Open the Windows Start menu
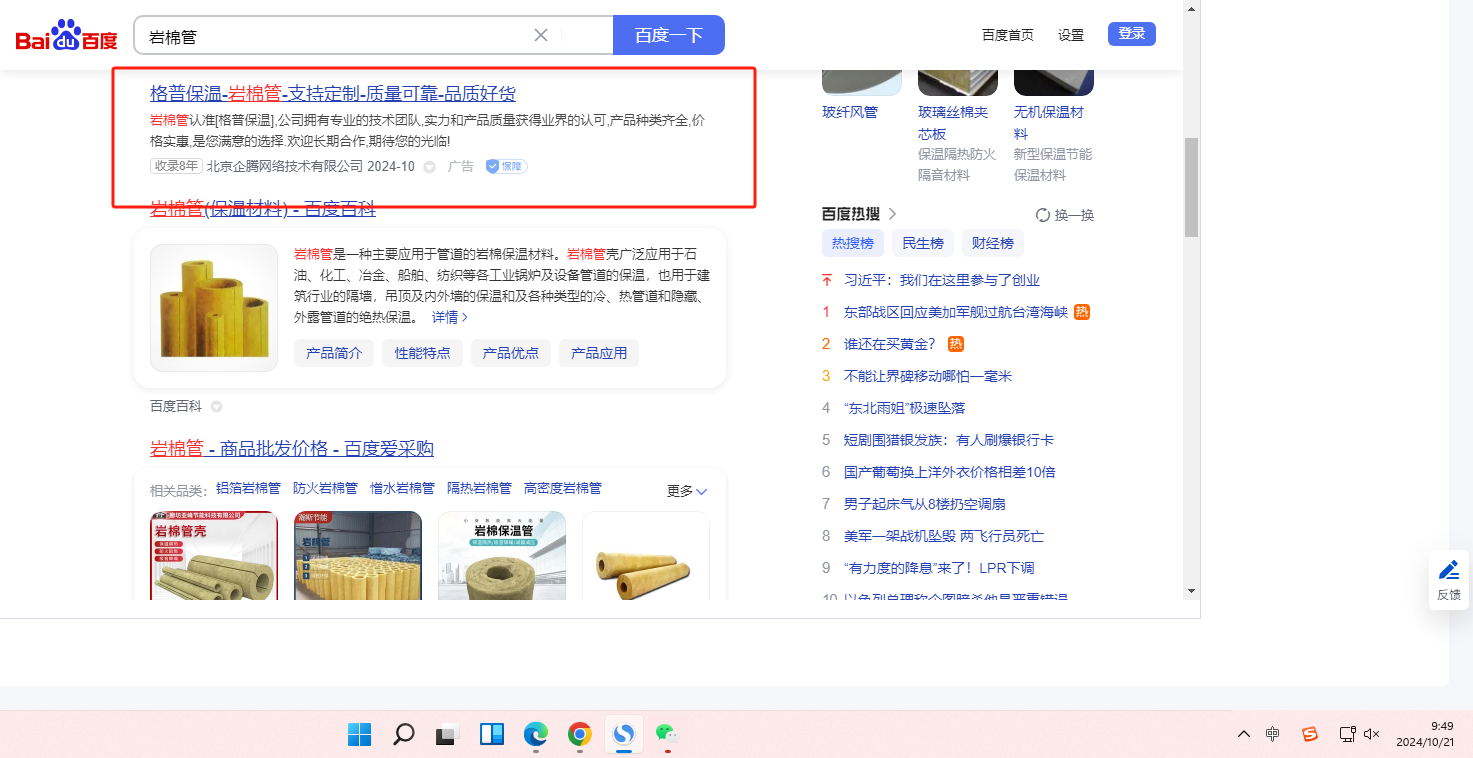The width and height of the screenshot is (1473, 758). pos(360,735)
